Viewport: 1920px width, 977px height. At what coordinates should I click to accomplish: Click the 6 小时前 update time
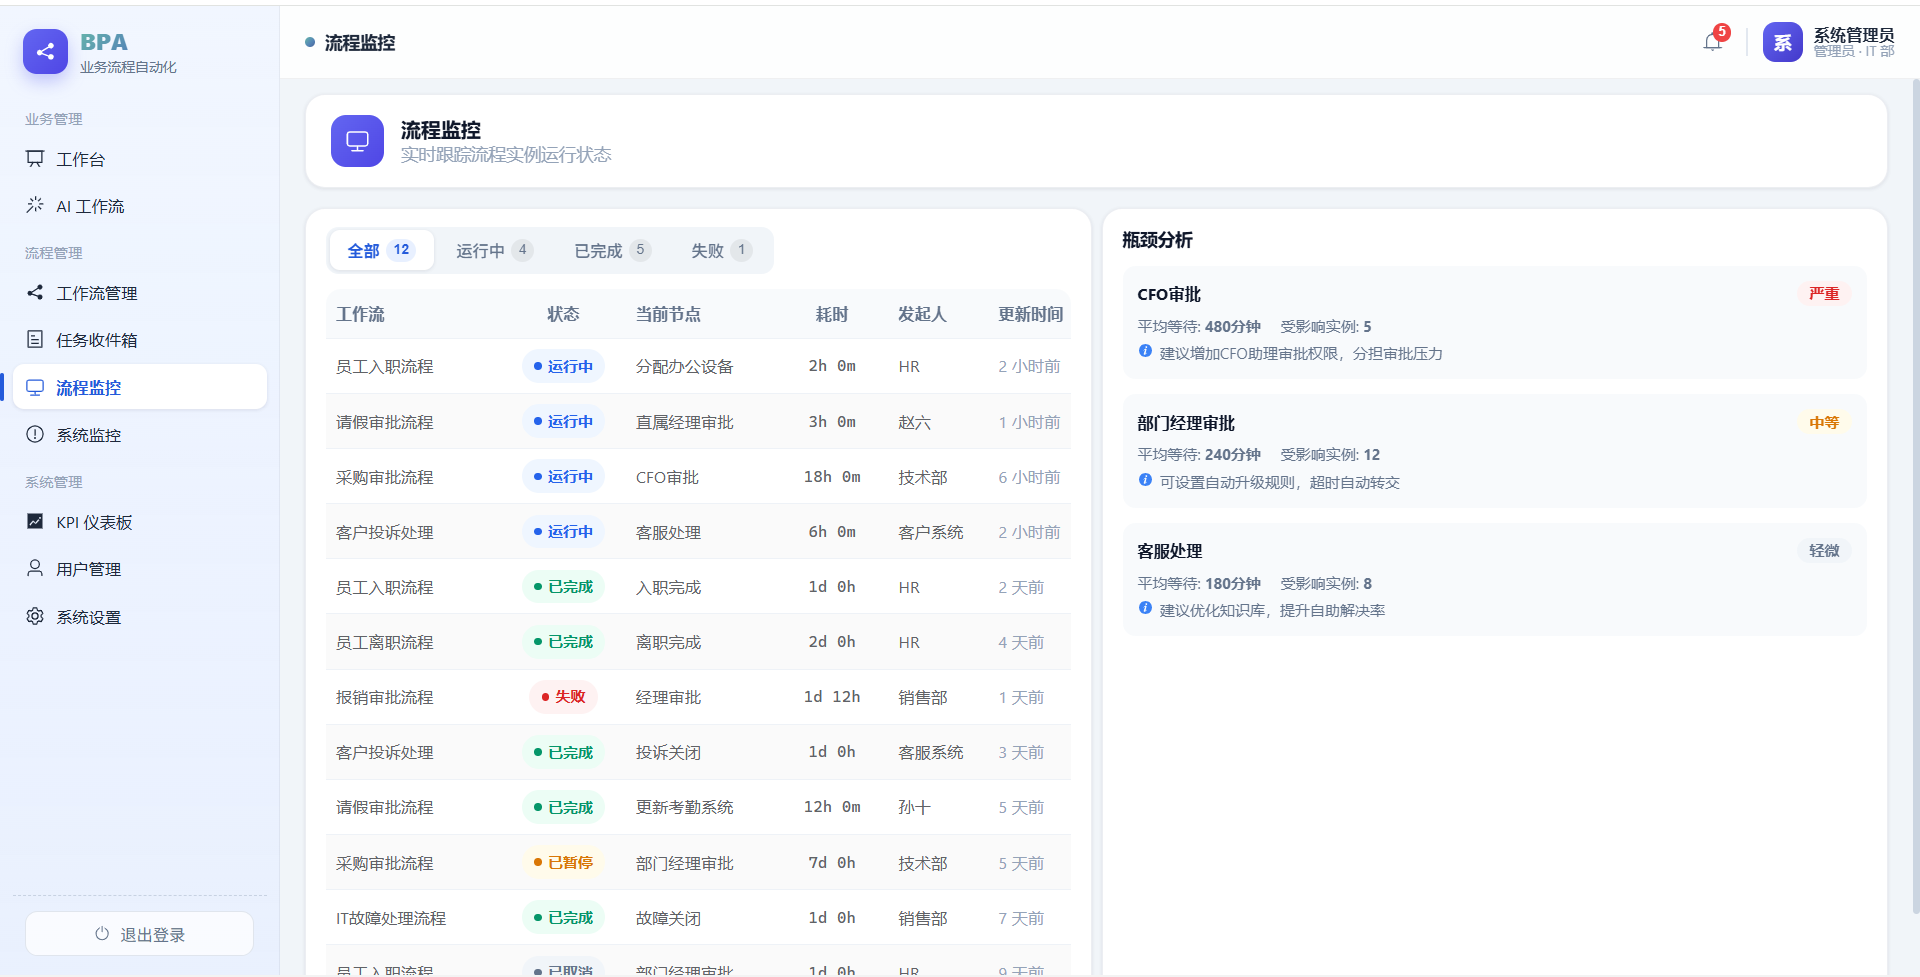1029,477
